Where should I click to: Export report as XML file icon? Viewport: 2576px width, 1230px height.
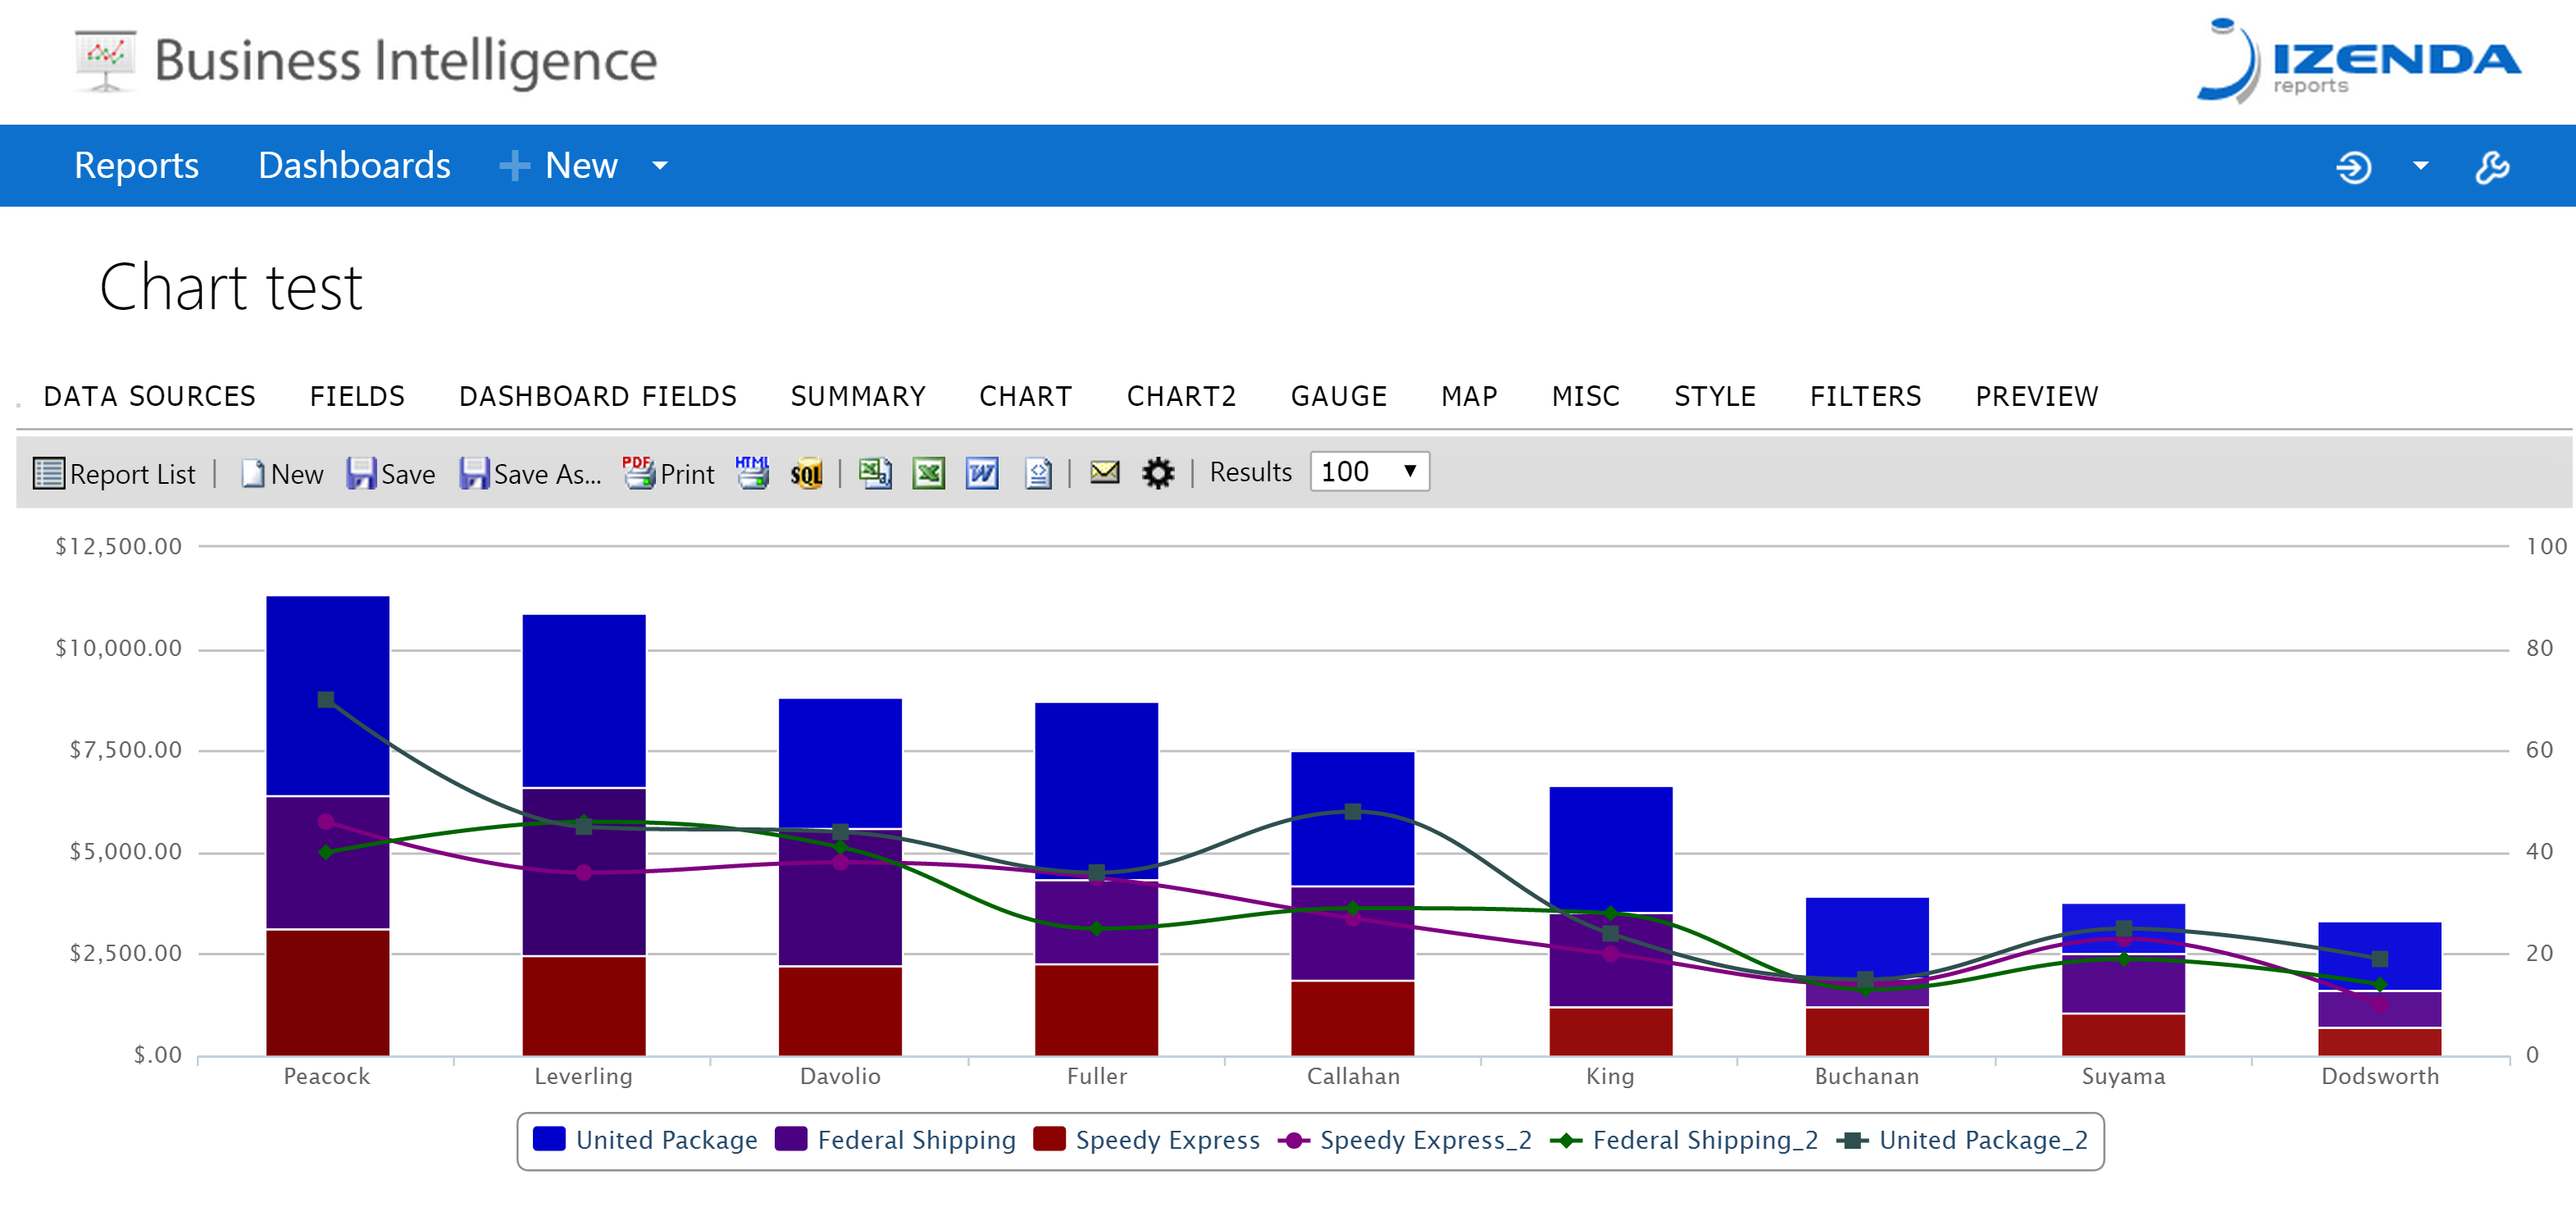1038,473
